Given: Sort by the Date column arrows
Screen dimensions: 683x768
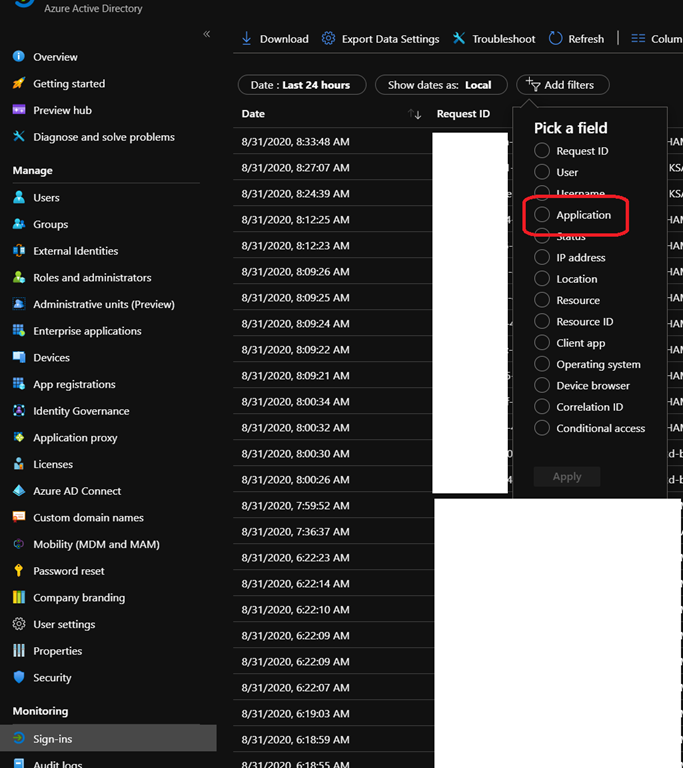Looking at the screenshot, I should tap(415, 114).
